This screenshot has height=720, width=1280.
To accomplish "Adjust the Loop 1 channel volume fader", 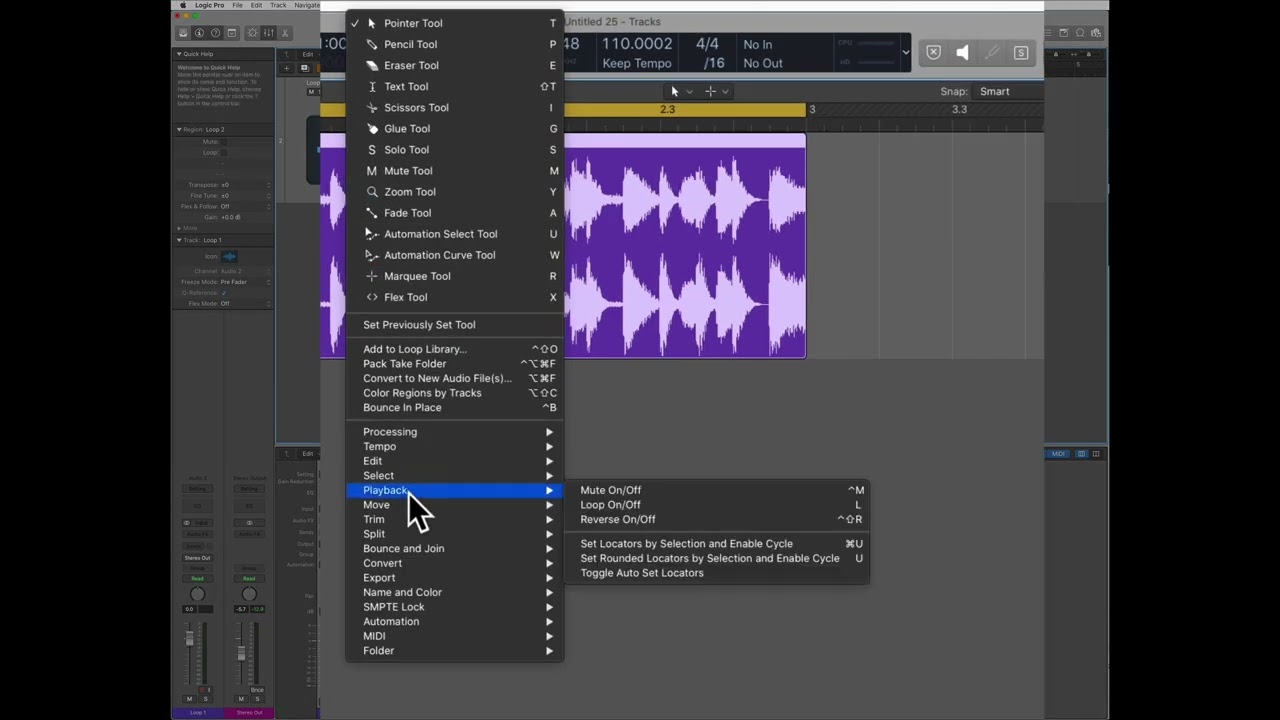I will coord(189,640).
